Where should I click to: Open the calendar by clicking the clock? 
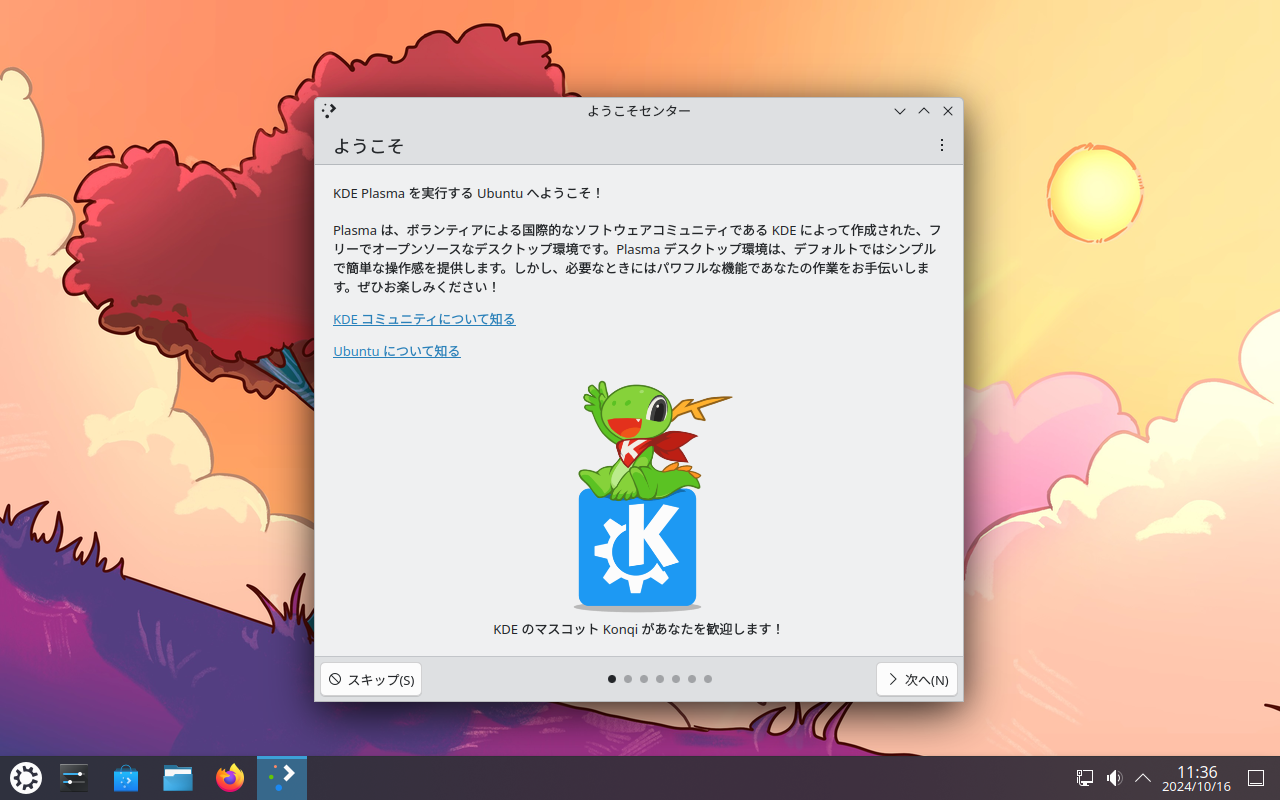1197,778
